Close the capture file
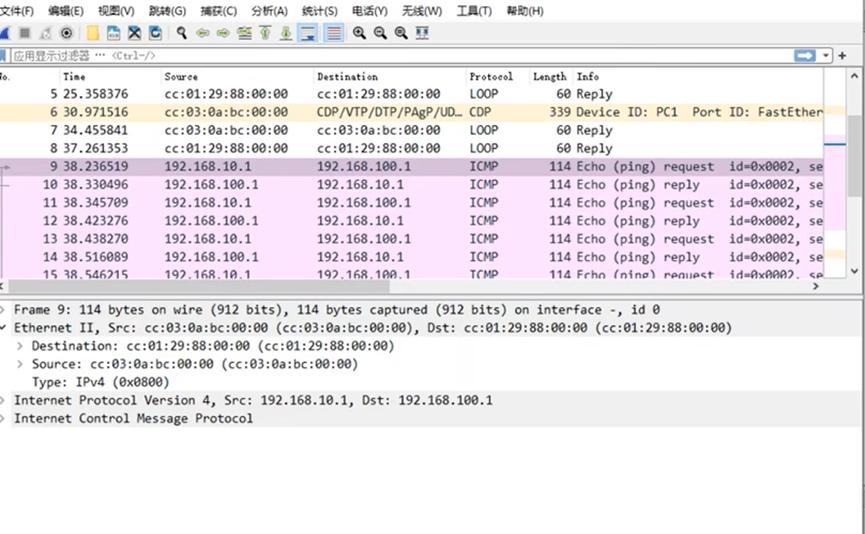This screenshot has height=534, width=865. coord(135,33)
